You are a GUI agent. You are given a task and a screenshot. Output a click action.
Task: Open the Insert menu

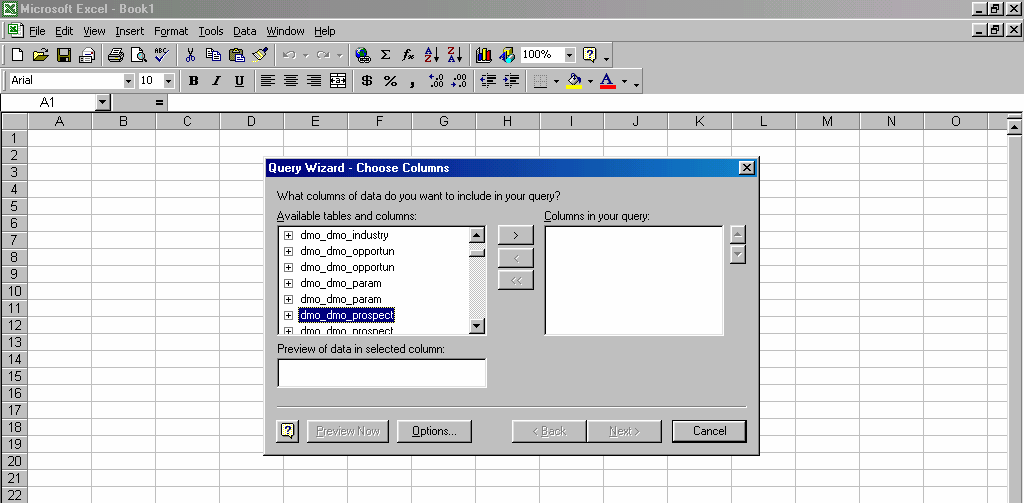coord(130,31)
